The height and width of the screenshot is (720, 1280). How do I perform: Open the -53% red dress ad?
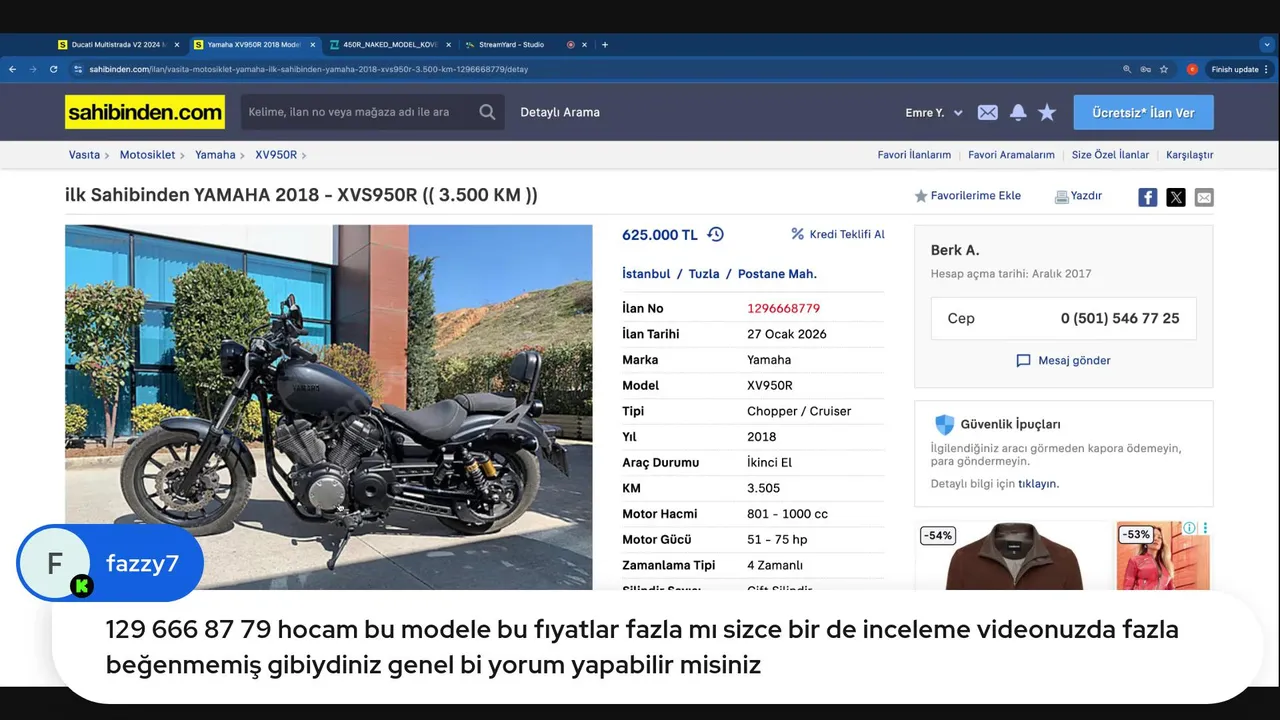click(1162, 555)
